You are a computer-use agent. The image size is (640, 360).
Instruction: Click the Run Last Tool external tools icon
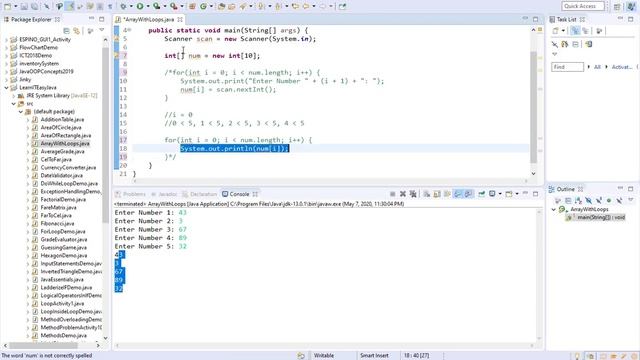point(173,6)
